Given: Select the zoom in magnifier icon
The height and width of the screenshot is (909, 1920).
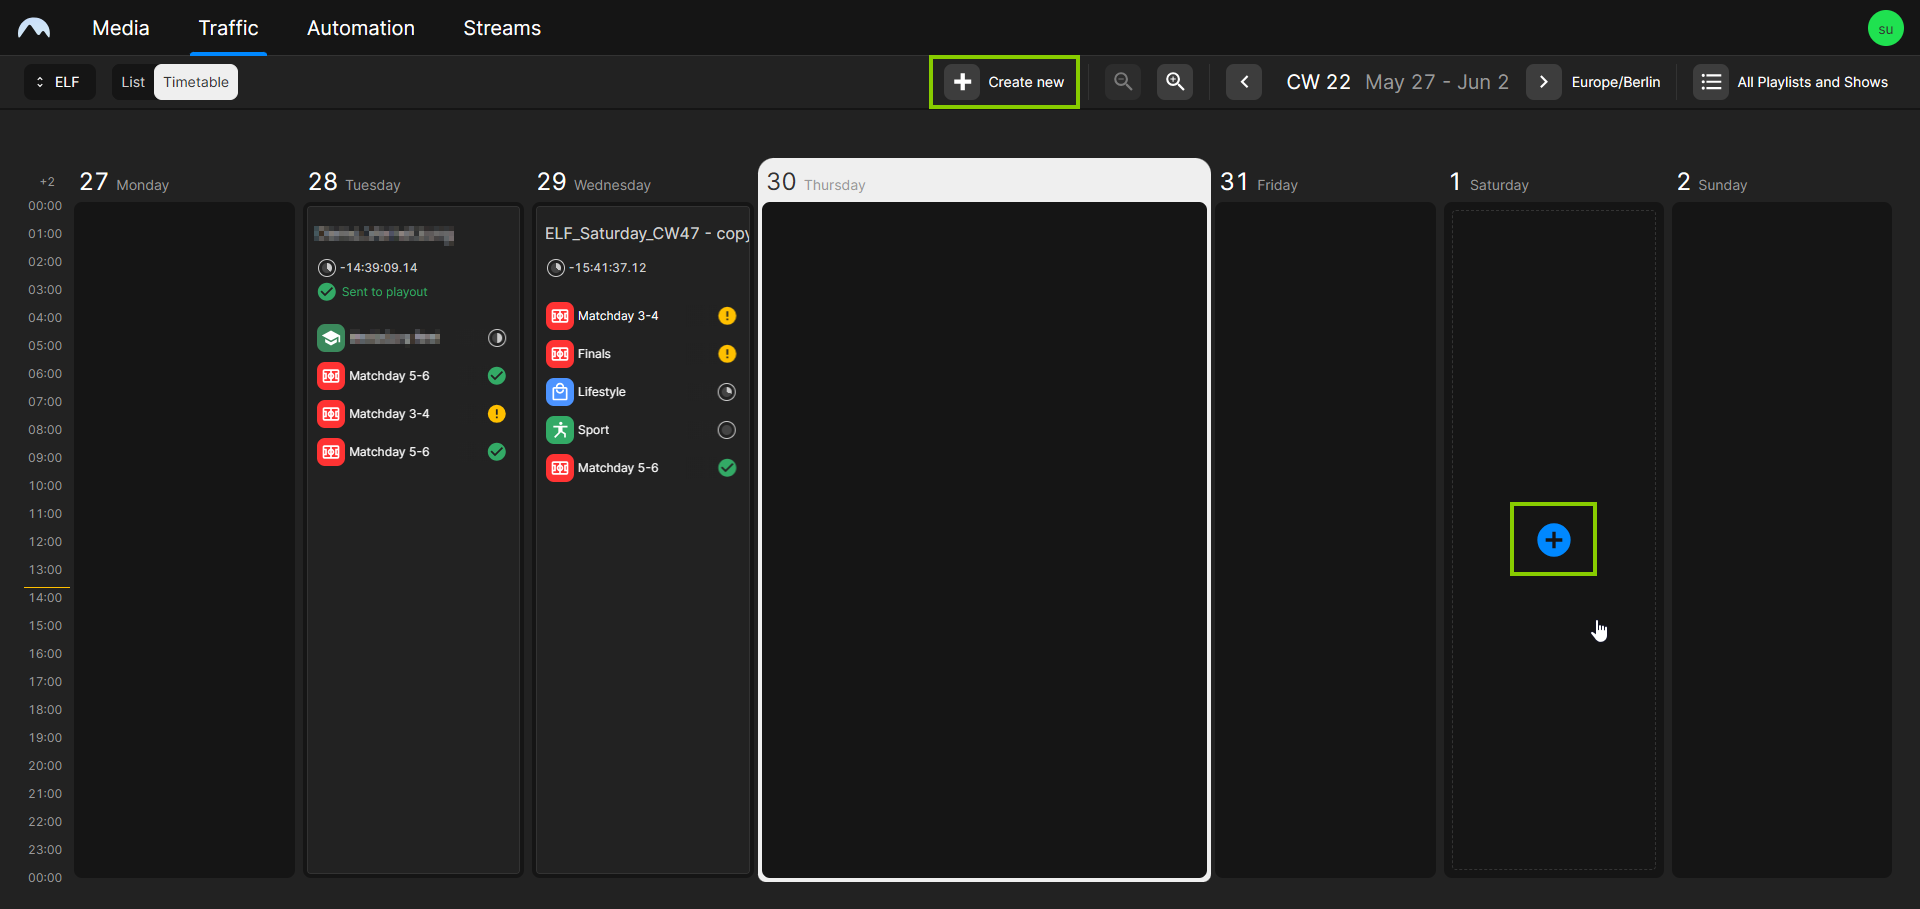Looking at the screenshot, I should click(1174, 82).
